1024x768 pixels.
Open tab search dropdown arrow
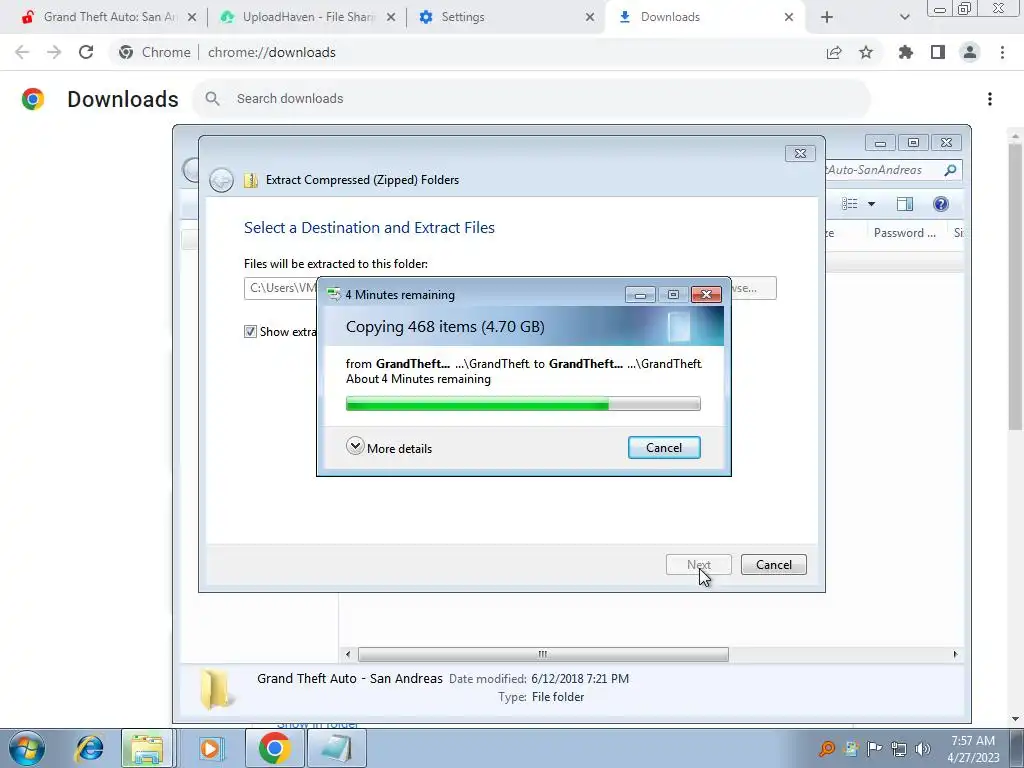point(904,17)
